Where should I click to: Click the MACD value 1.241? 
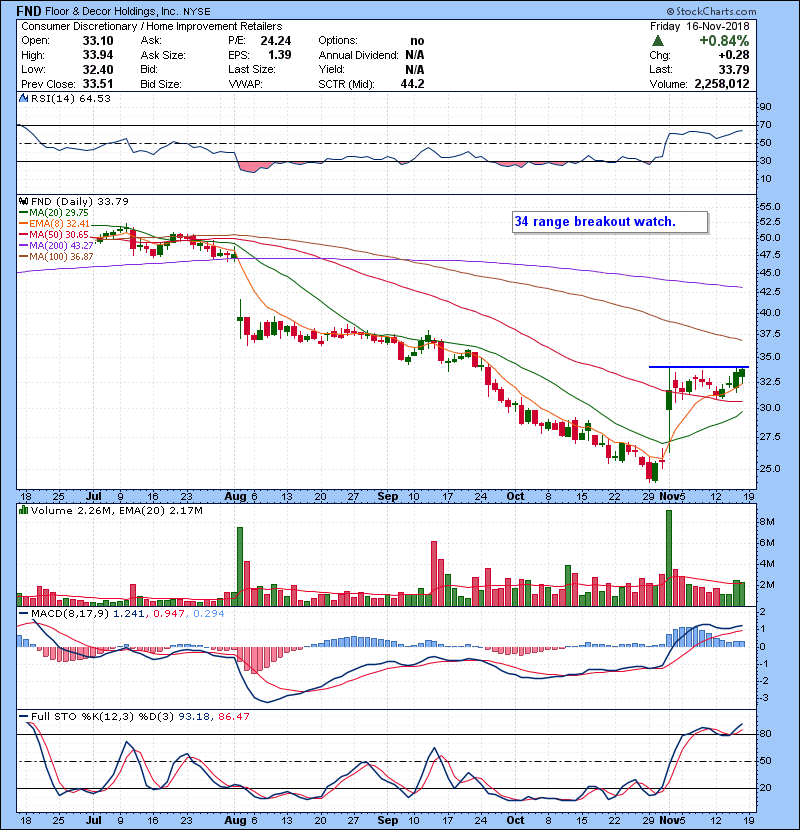point(129,614)
